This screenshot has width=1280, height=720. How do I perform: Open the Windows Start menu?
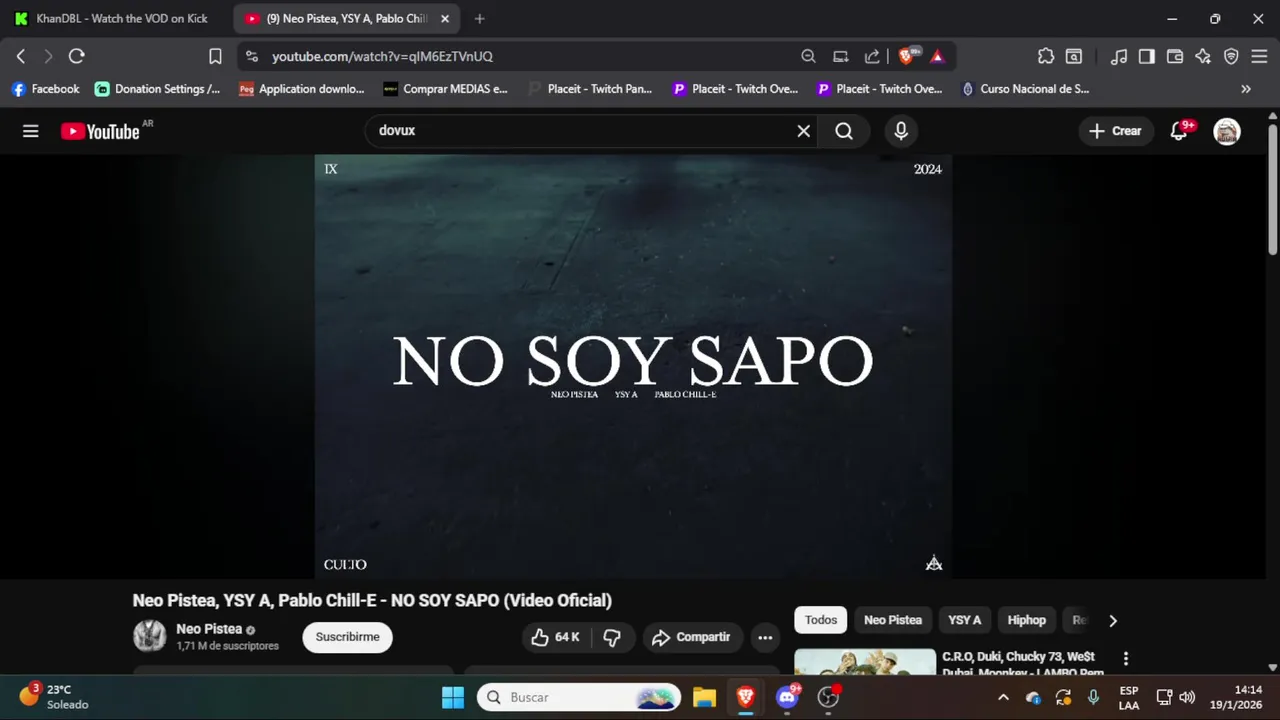coord(453,697)
